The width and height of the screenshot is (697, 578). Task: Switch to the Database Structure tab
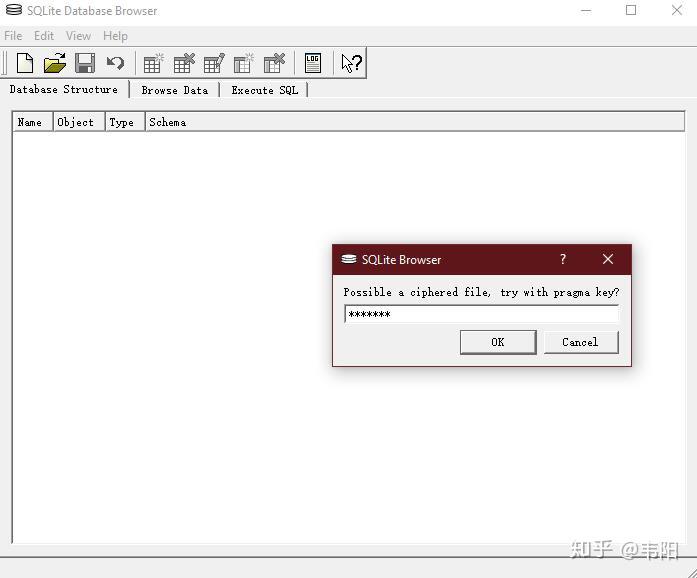[x=64, y=89]
